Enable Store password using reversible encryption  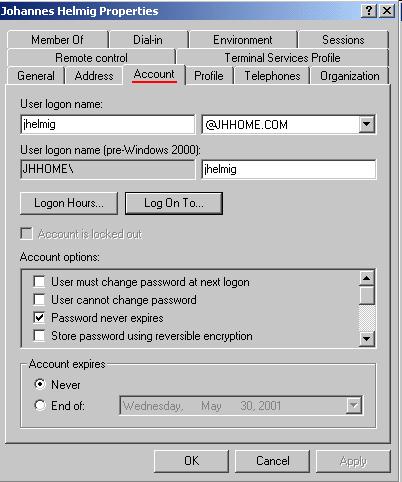(x=39, y=335)
